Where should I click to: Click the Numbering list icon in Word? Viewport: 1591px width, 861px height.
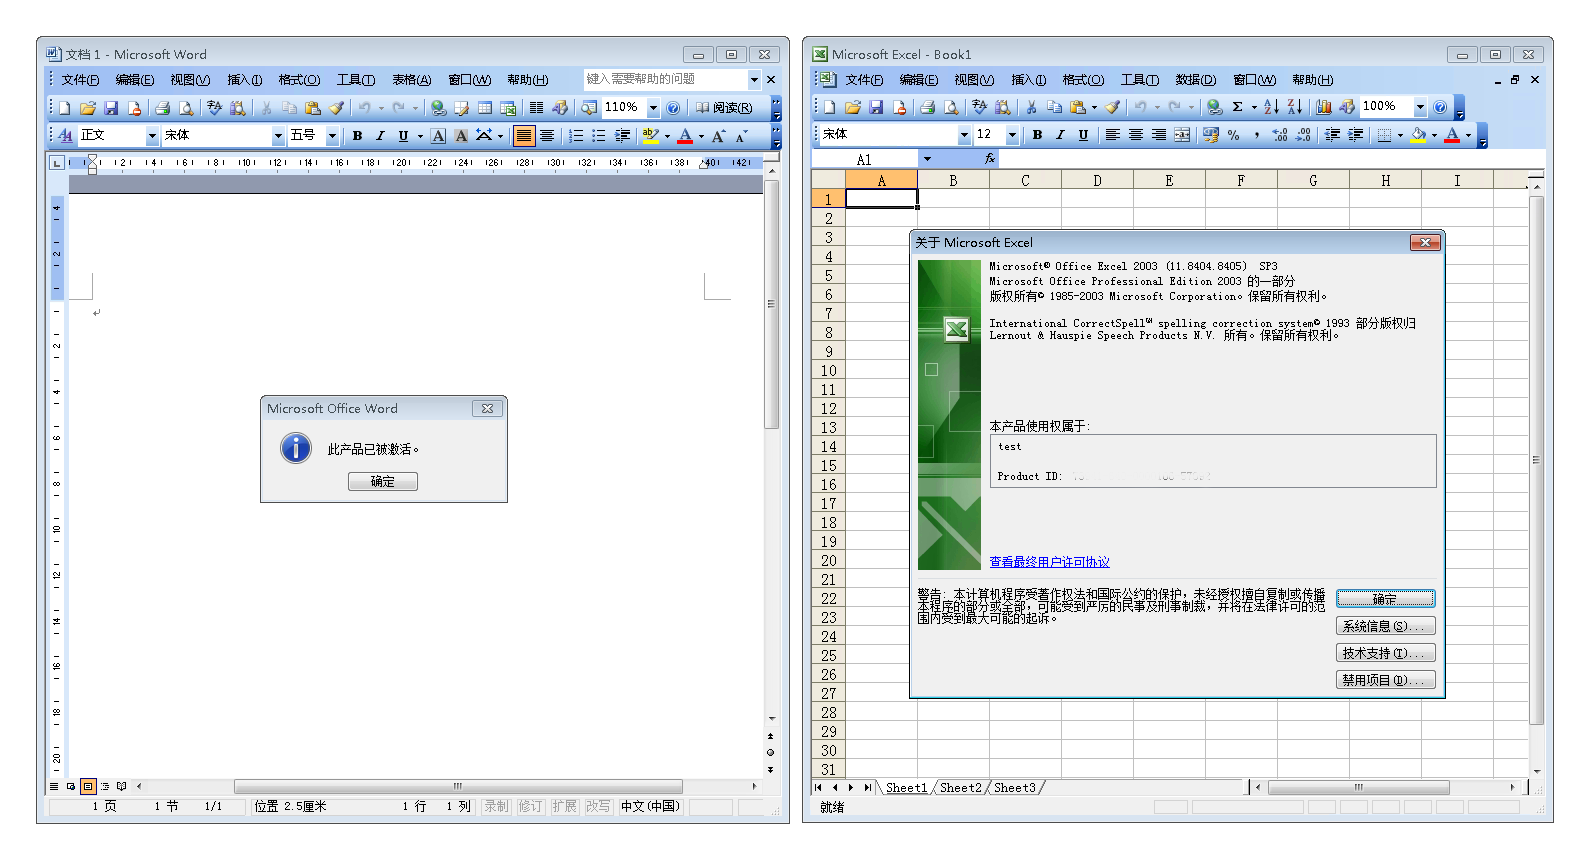576,136
